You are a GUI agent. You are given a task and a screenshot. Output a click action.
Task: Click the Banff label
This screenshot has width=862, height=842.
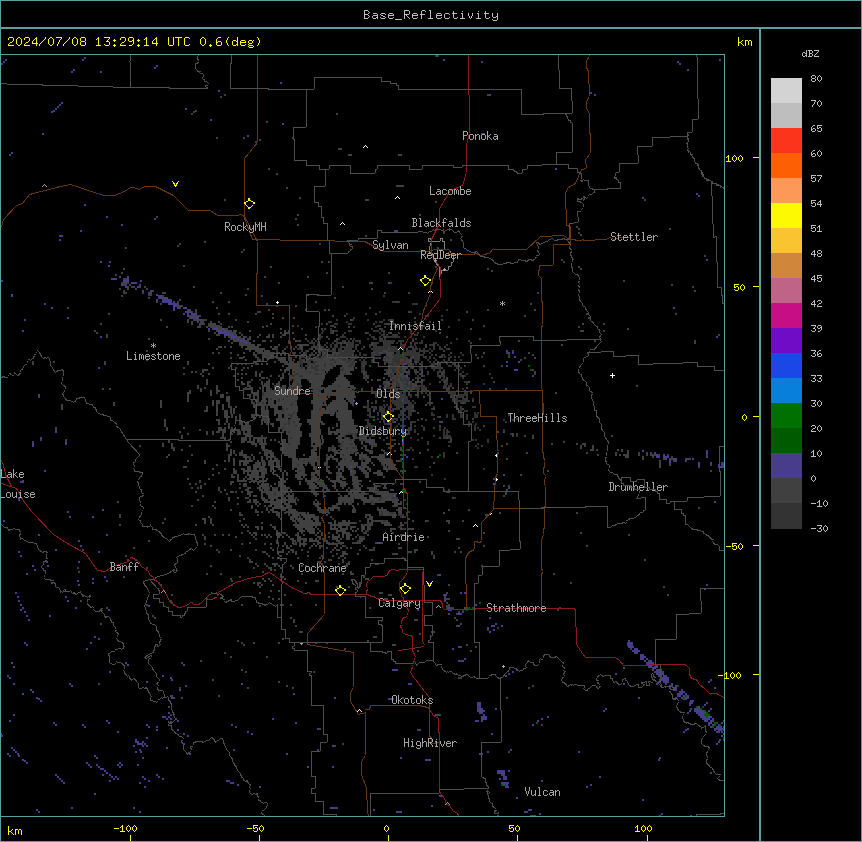point(124,567)
